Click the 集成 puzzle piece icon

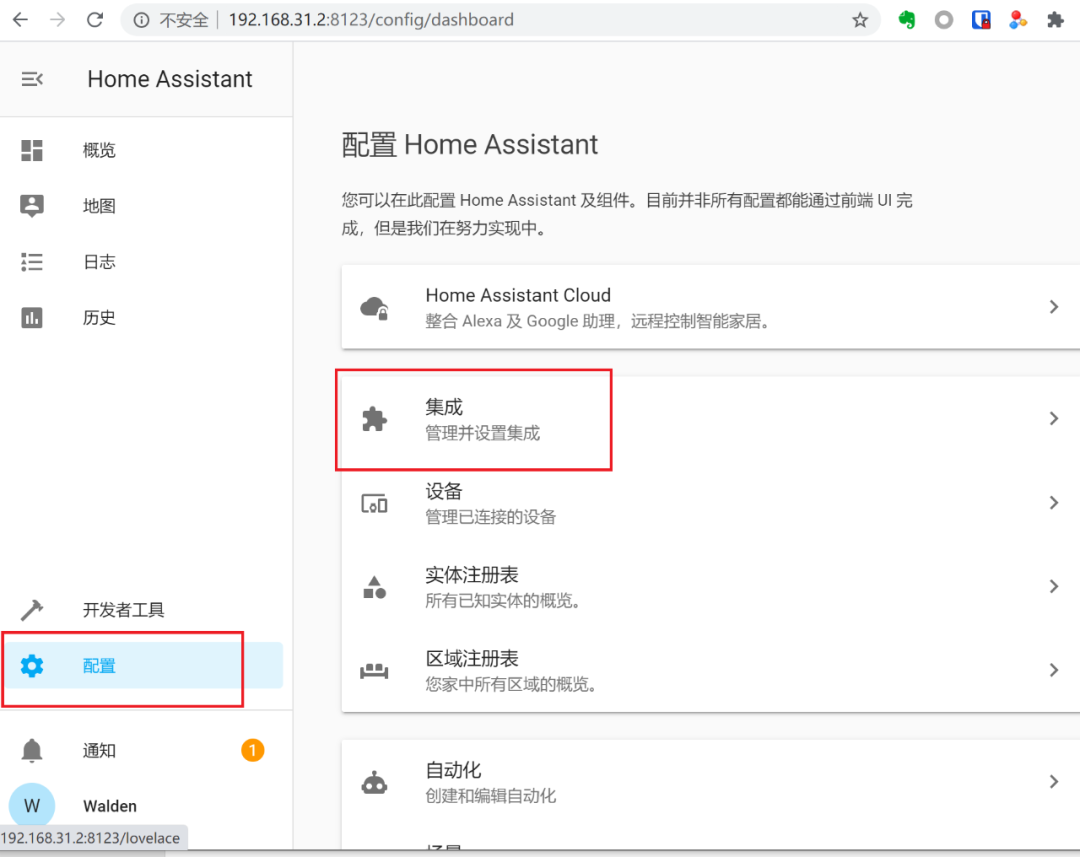(x=375, y=419)
